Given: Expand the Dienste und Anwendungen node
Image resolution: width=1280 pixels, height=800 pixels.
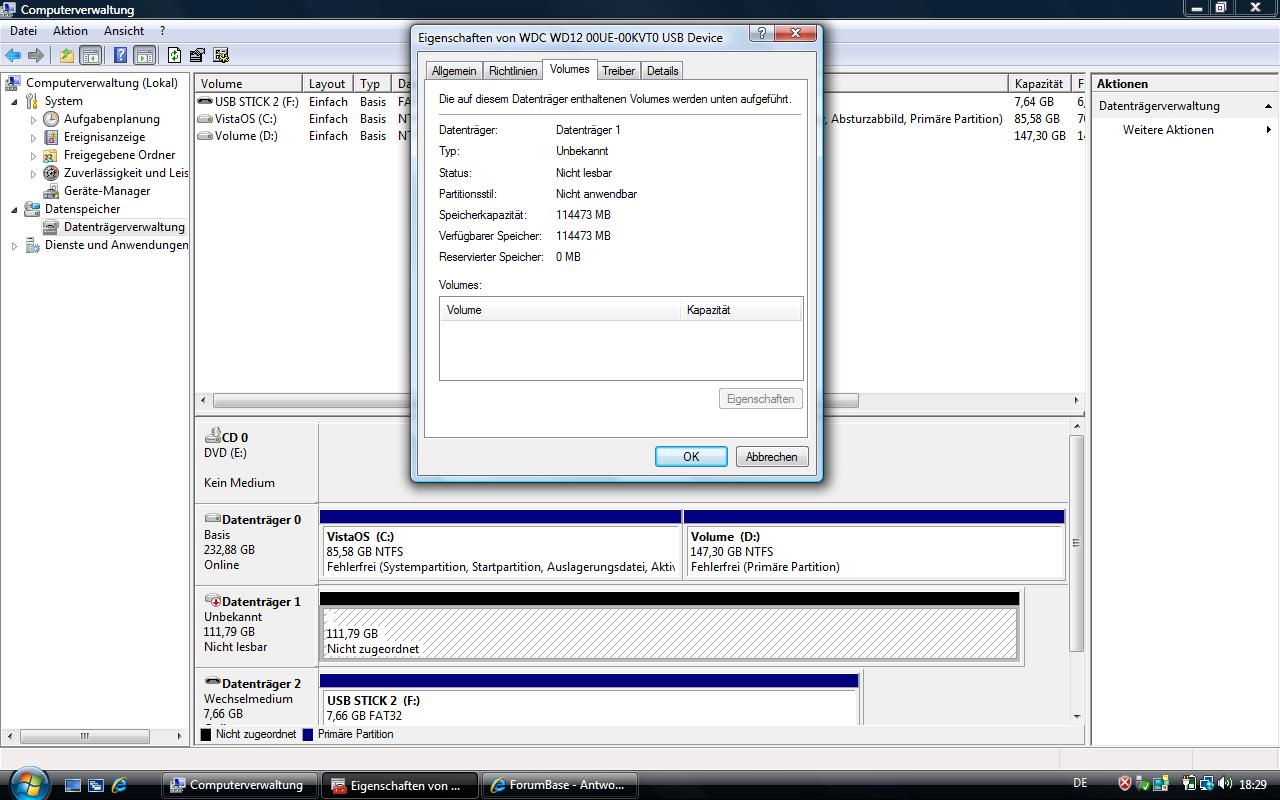Looking at the screenshot, I should coord(14,246).
